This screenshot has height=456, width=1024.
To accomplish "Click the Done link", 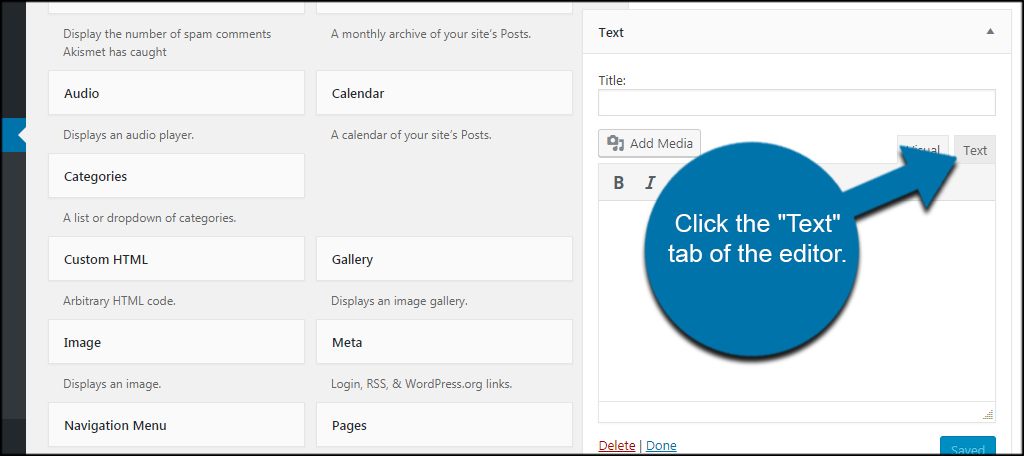I will (661, 445).
